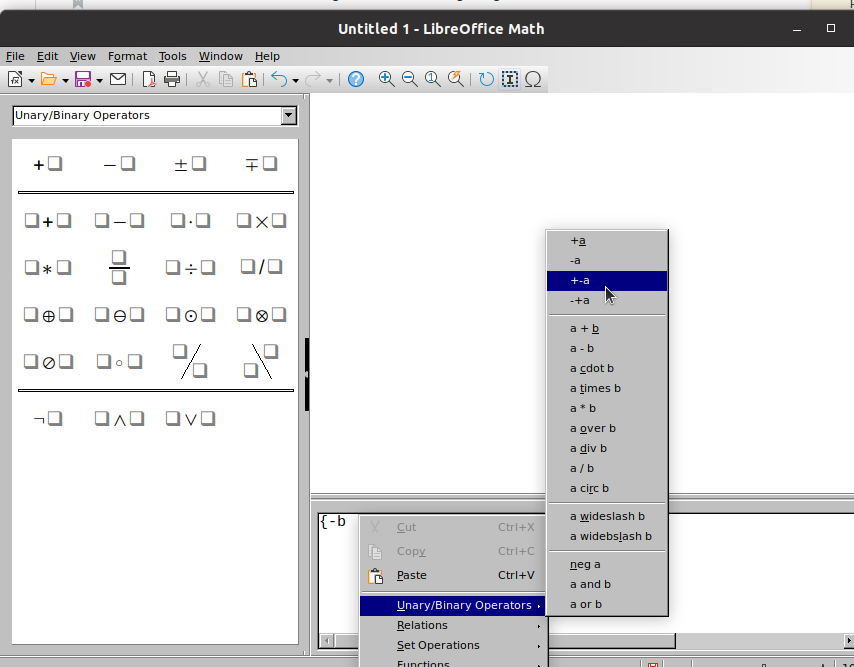
Task: Open the Tools menu
Action: pos(172,56)
